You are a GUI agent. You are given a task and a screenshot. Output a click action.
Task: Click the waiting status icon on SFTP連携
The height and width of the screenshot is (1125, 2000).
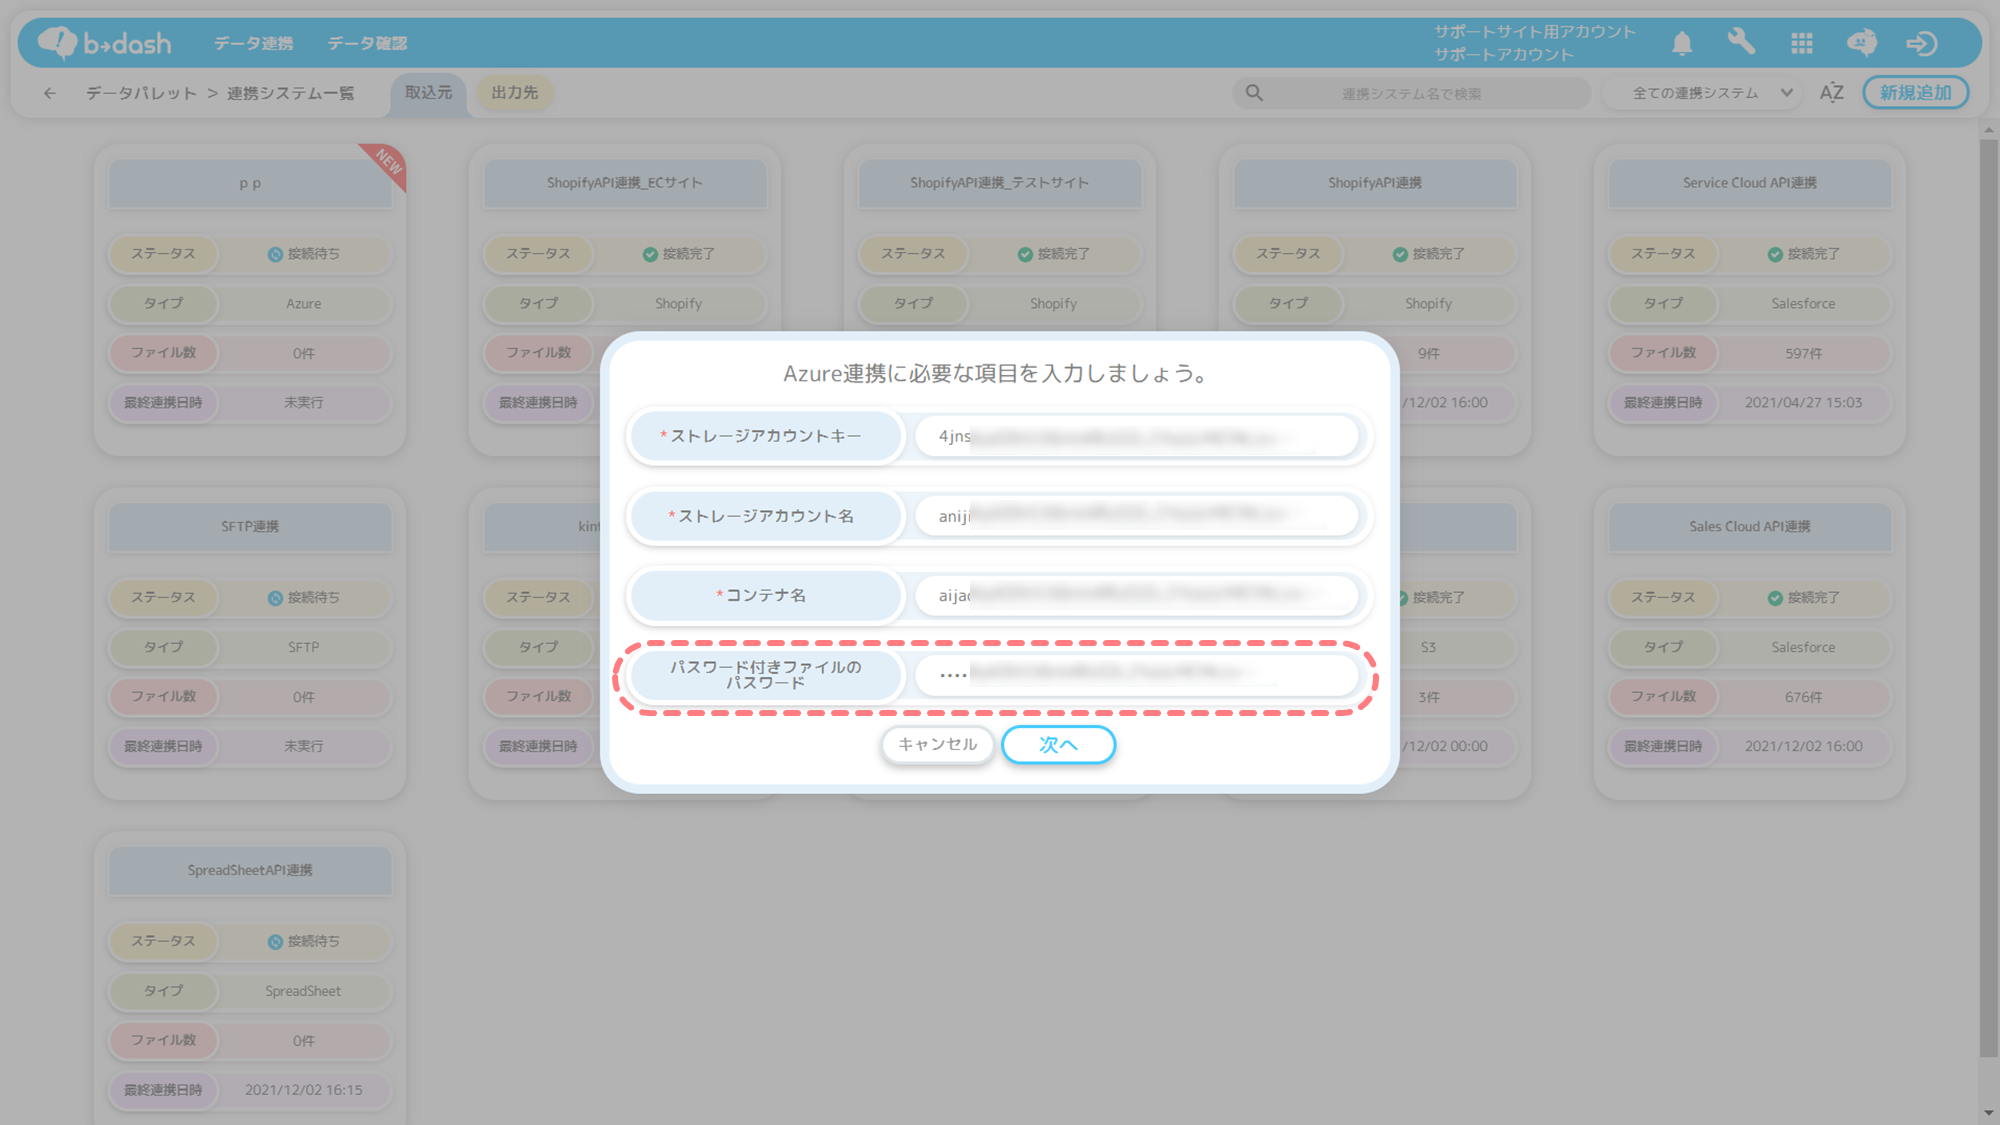pyautogui.click(x=275, y=598)
